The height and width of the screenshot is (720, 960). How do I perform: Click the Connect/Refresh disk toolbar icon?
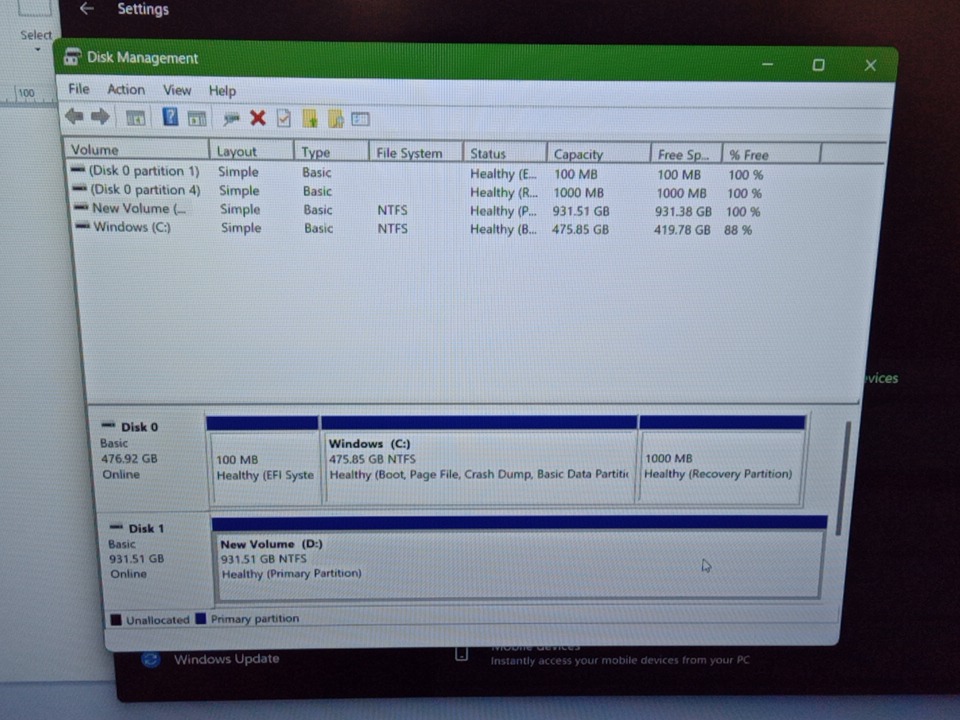click(x=231, y=118)
